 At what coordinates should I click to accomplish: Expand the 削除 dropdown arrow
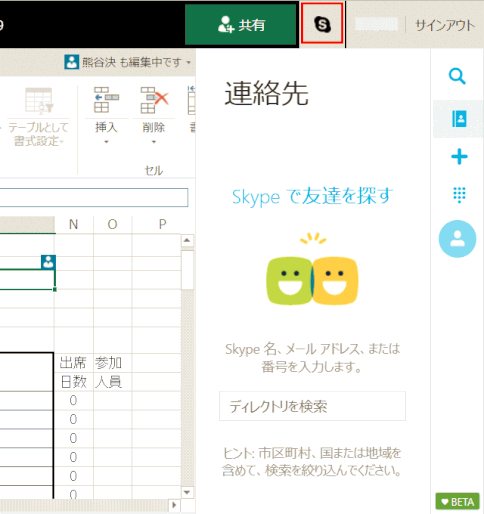pyautogui.click(x=154, y=142)
